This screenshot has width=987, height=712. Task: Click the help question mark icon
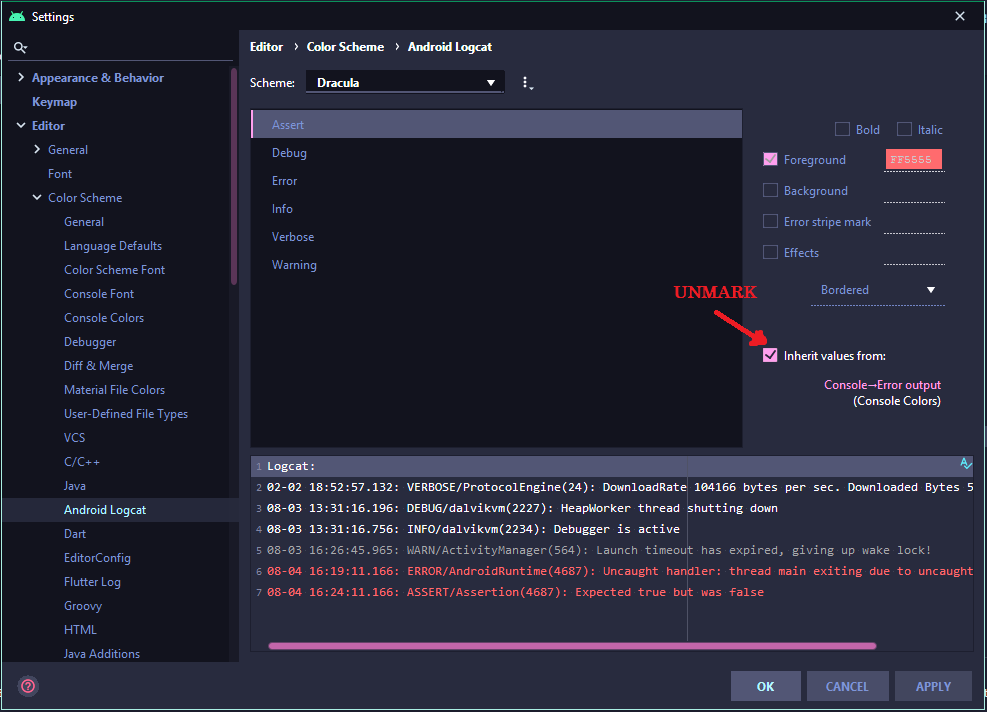(x=28, y=686)
